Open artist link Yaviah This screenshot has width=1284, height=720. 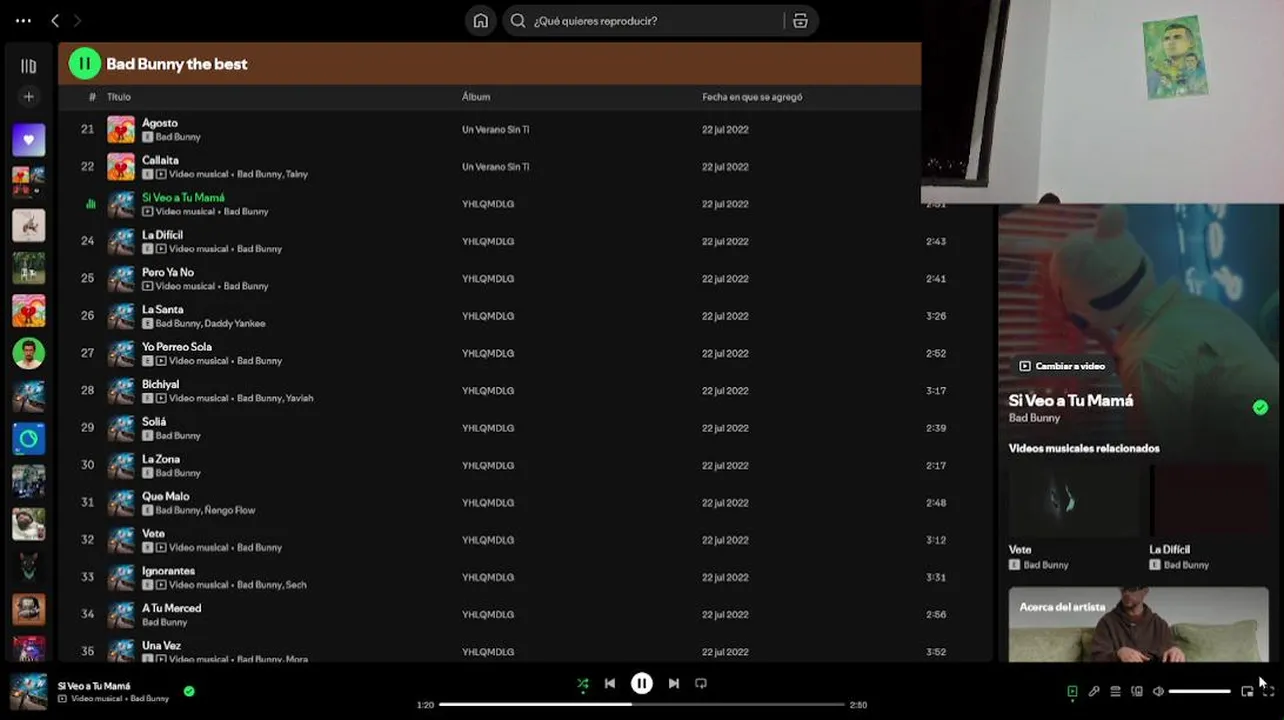click(x=299, y=398)
